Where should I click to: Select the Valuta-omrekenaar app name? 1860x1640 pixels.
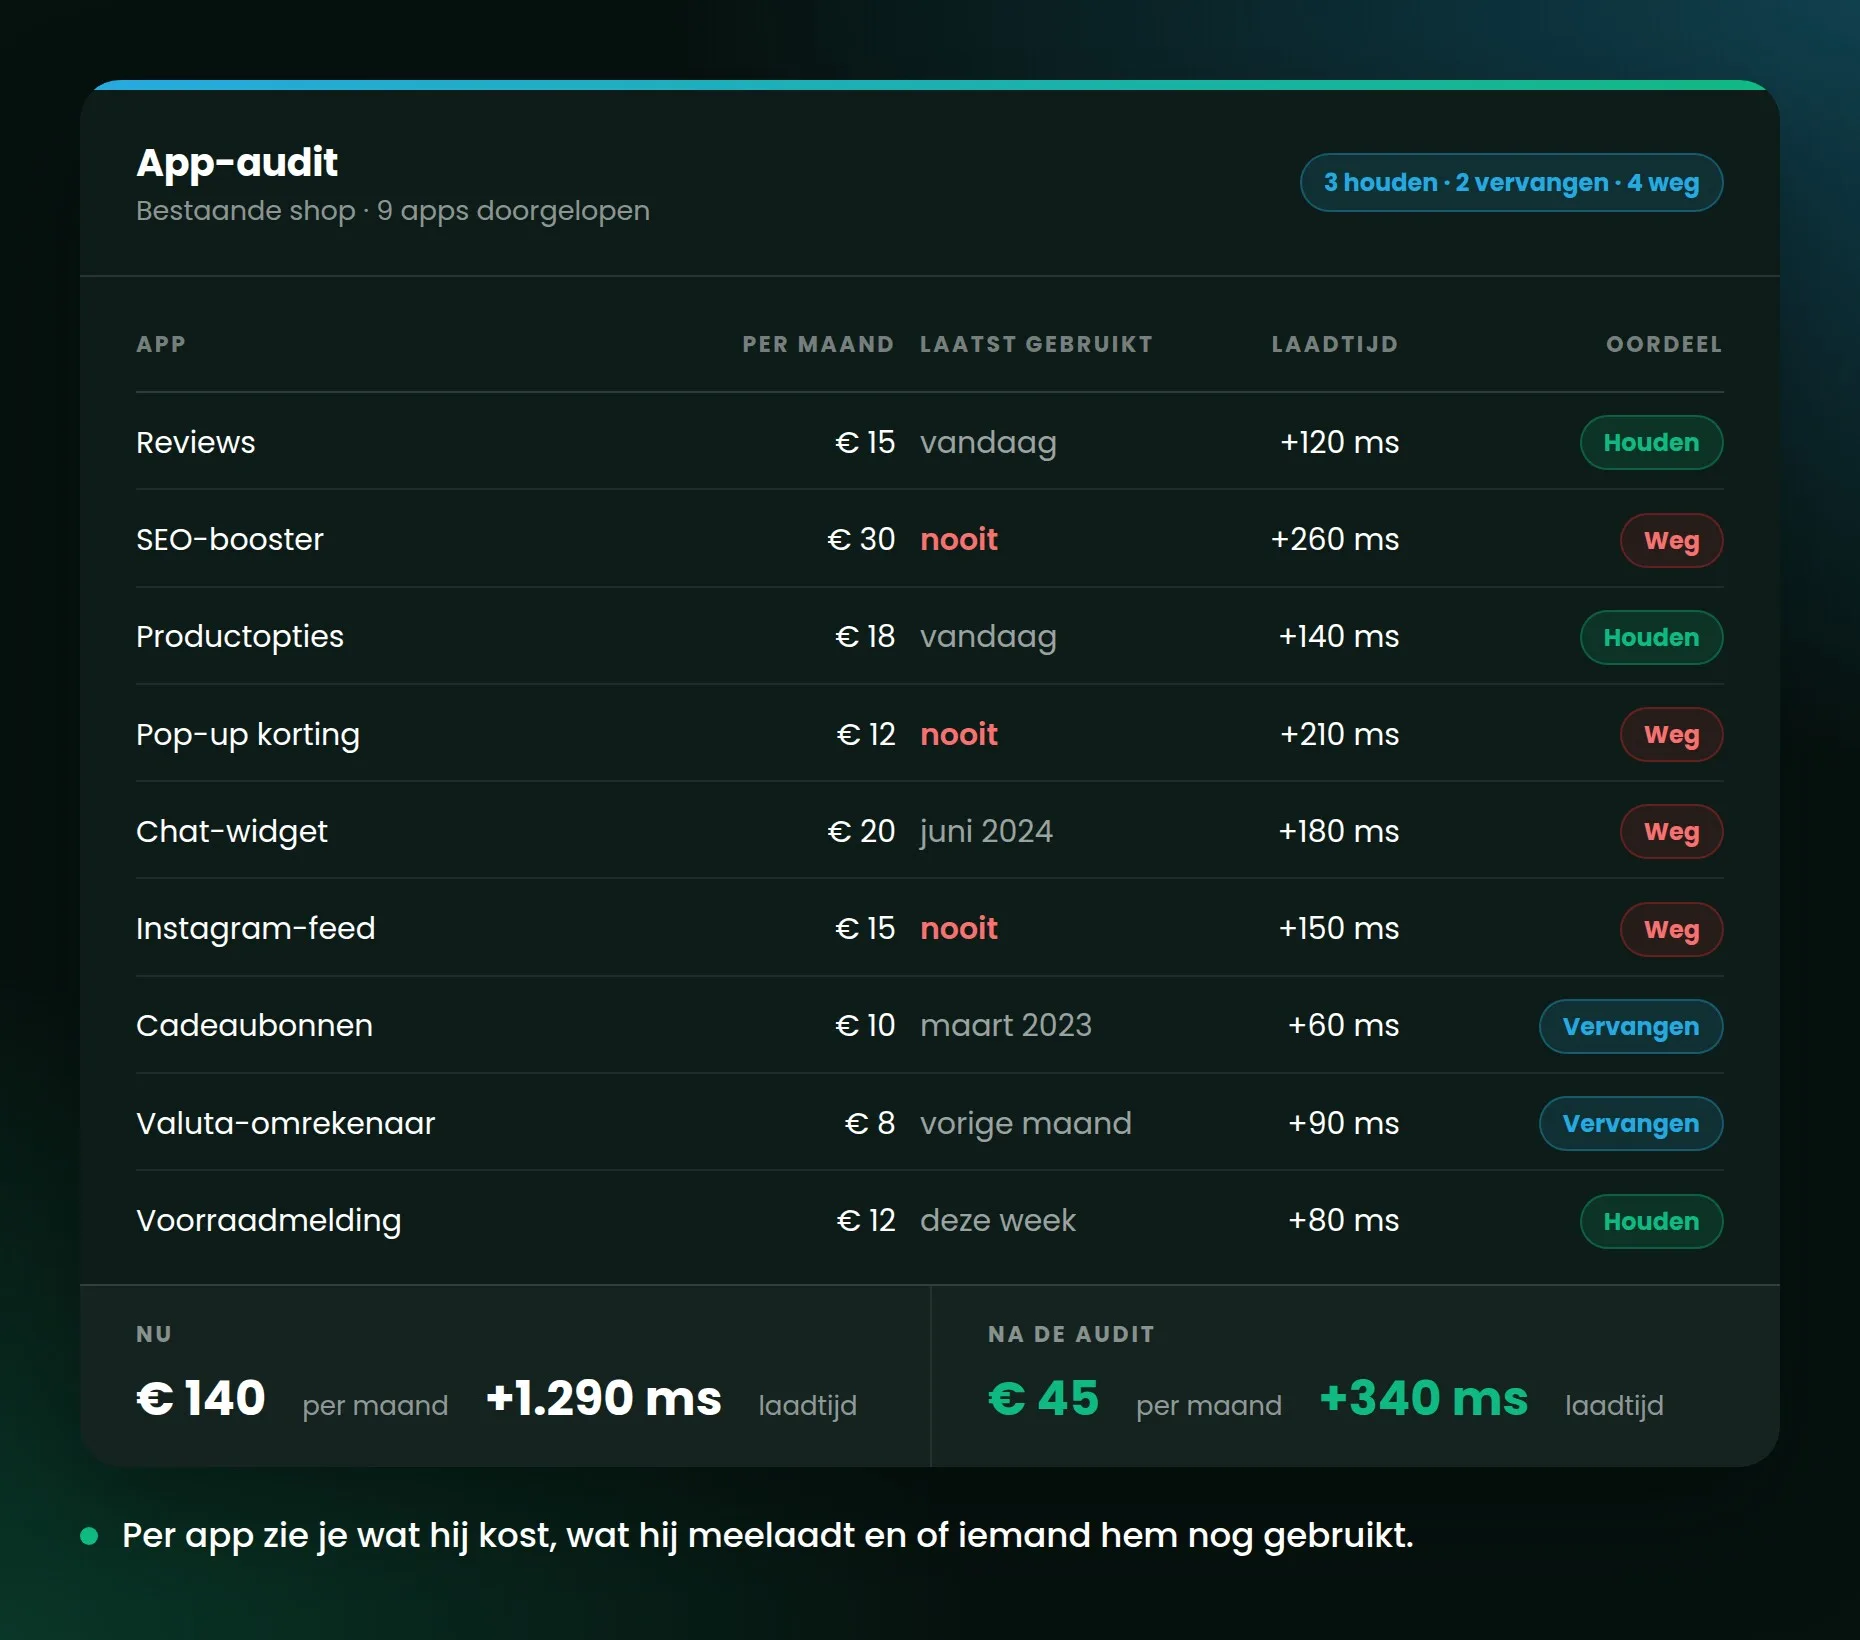[x=286, y=1123]
